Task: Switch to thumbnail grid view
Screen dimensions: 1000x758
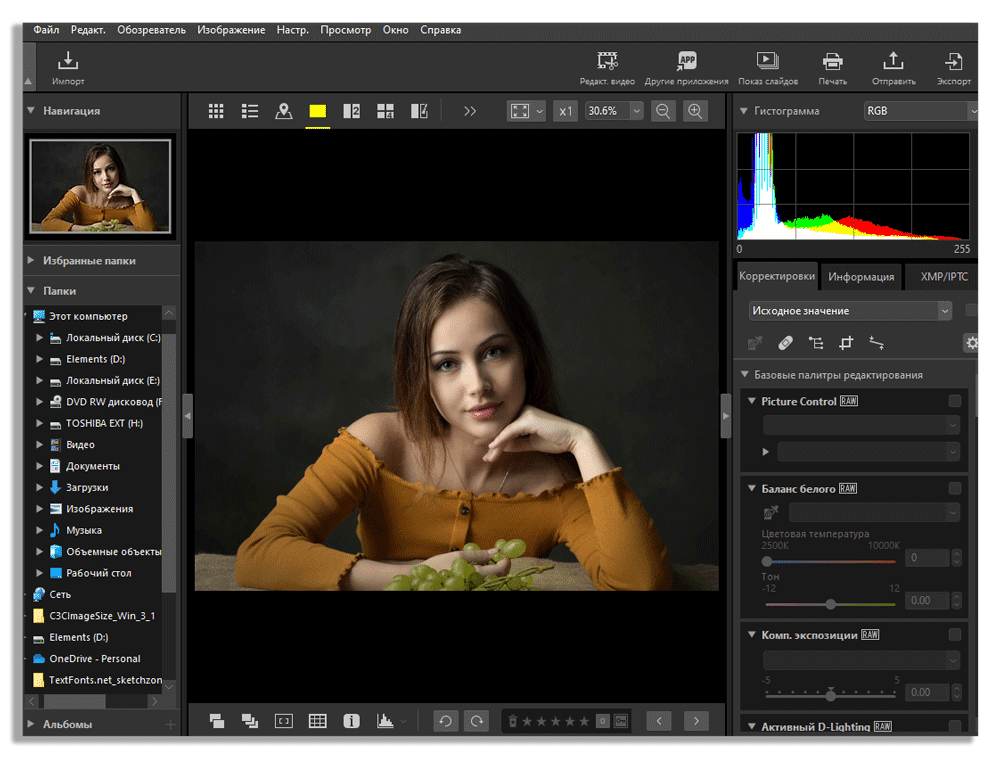Action: (216, 111)
